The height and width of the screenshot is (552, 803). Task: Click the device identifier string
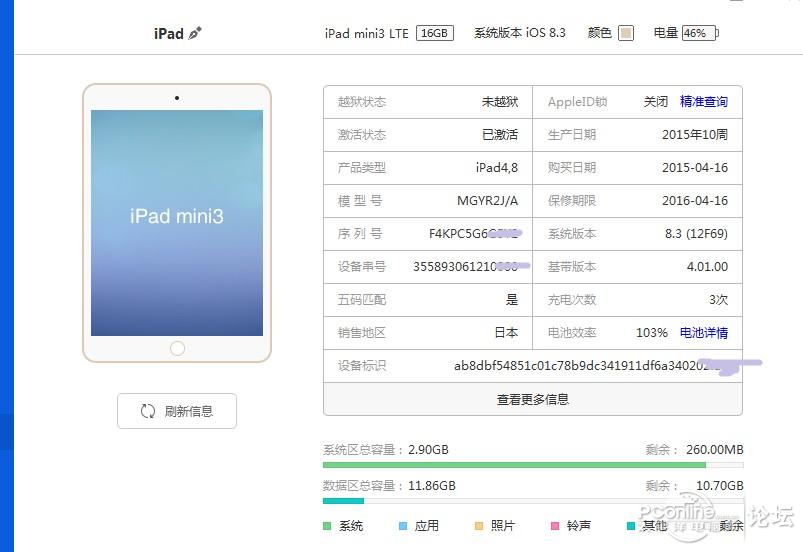[x=589, y=366]
